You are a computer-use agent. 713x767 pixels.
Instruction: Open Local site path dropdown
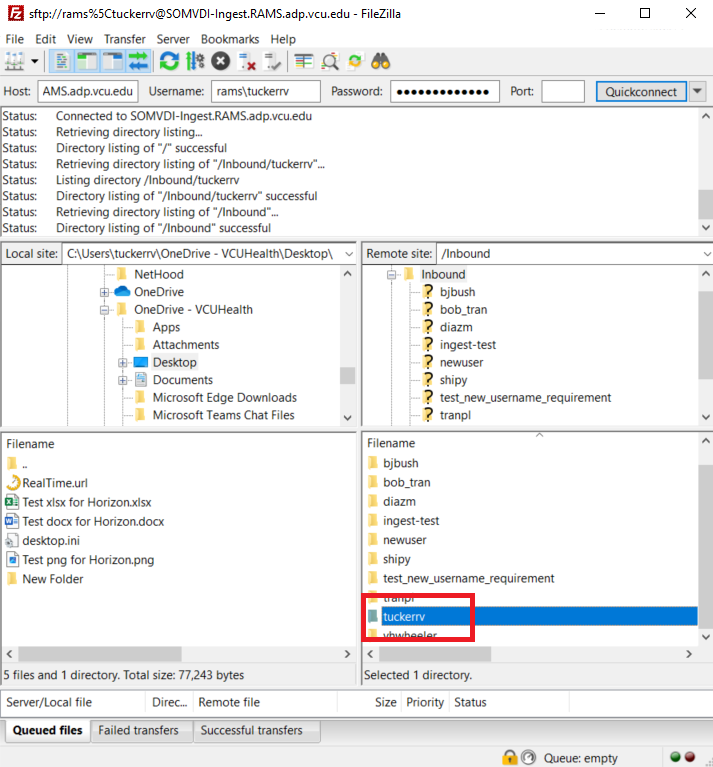coord(349,254)
